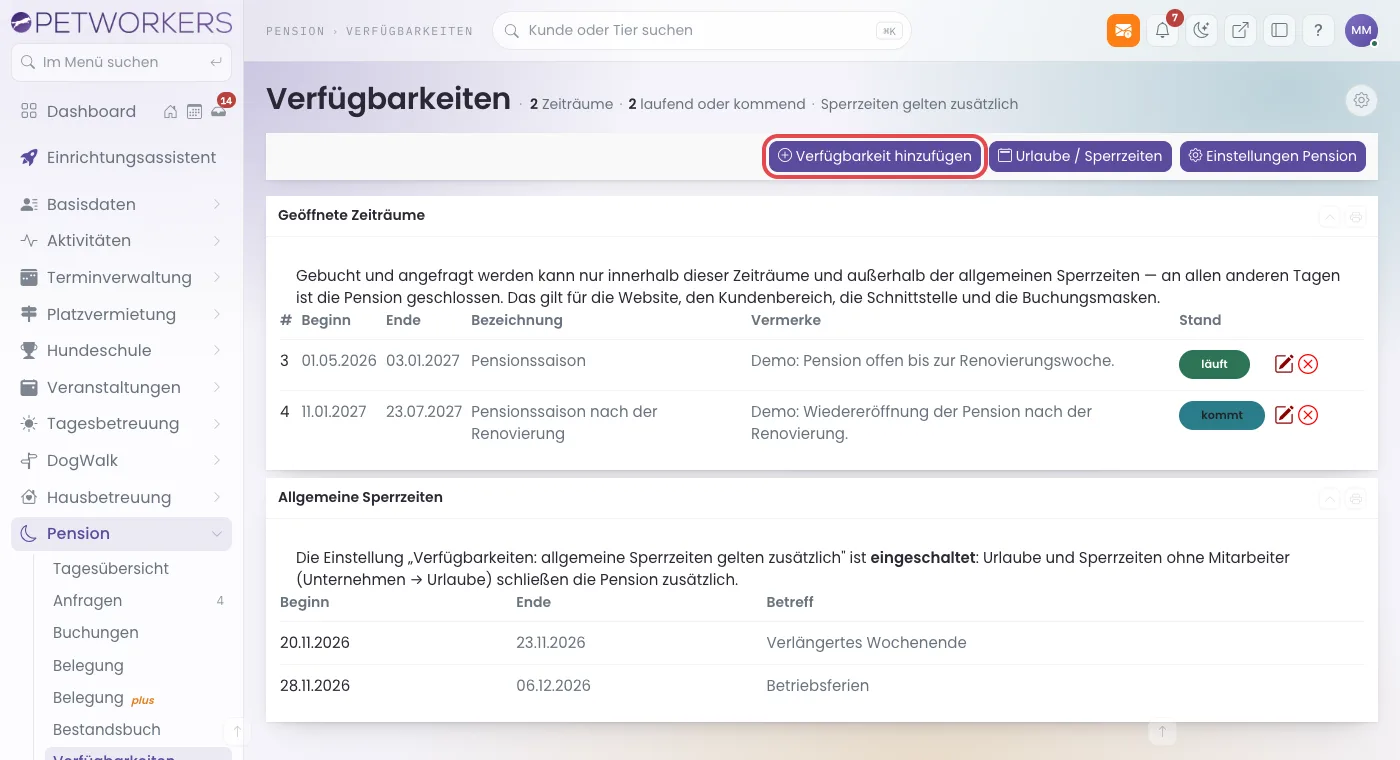Open the Dashboard menu item
This screenshot has height=760, width=1400.
point(91,111)
